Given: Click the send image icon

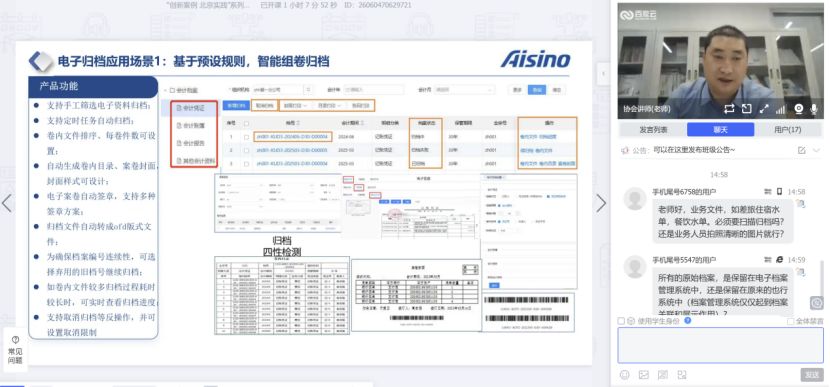Looking at the screenshot, I should tap(644, 375).
